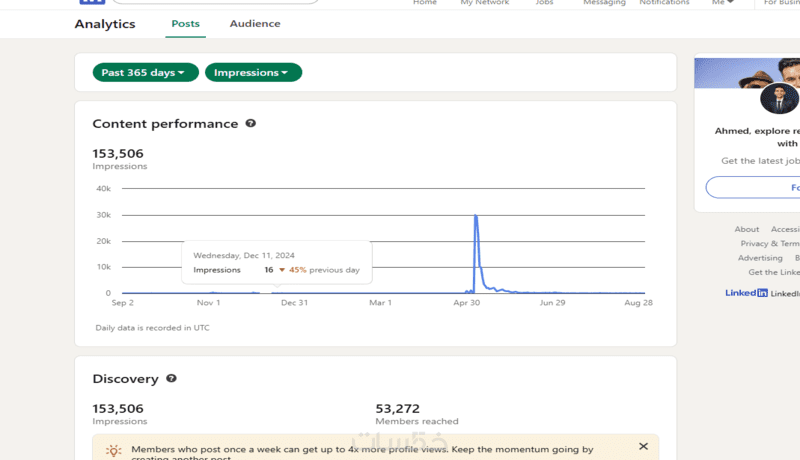Viewport: 800px width, 460px height.
Task: Go to Home in top navigation
Action: pyautogui.click(x=425, y=3)
